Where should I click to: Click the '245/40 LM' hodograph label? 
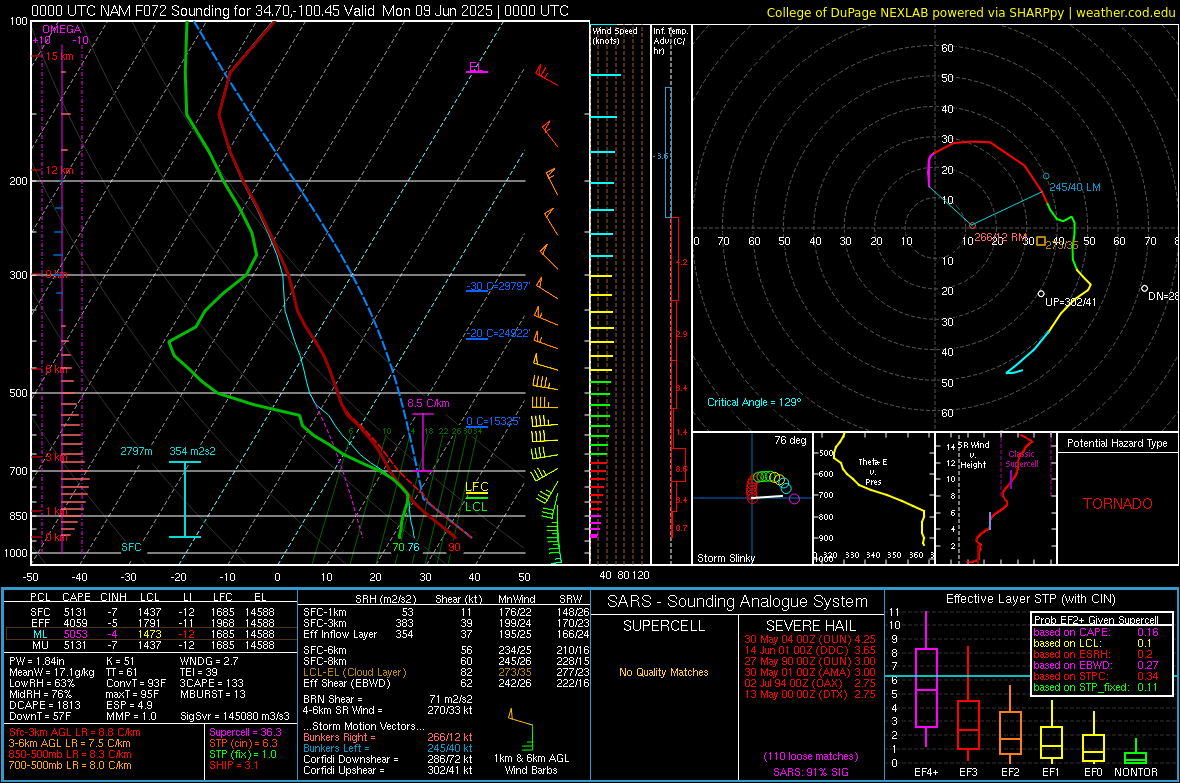[x=1075, y=187]
